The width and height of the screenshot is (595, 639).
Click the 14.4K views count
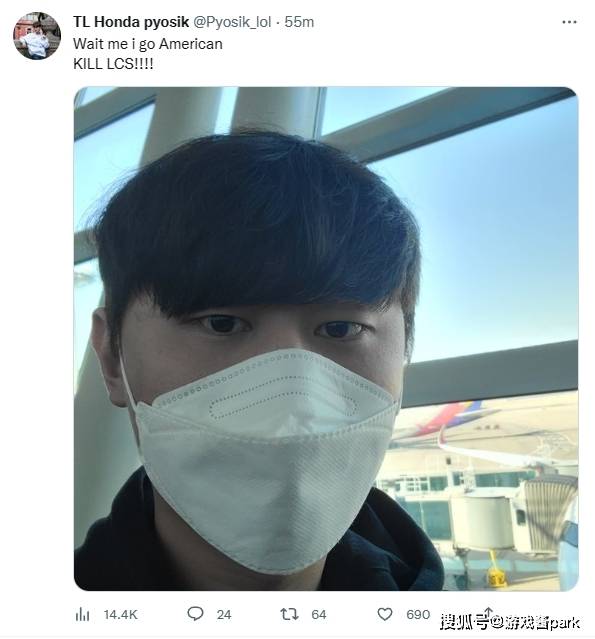[121, 615]
